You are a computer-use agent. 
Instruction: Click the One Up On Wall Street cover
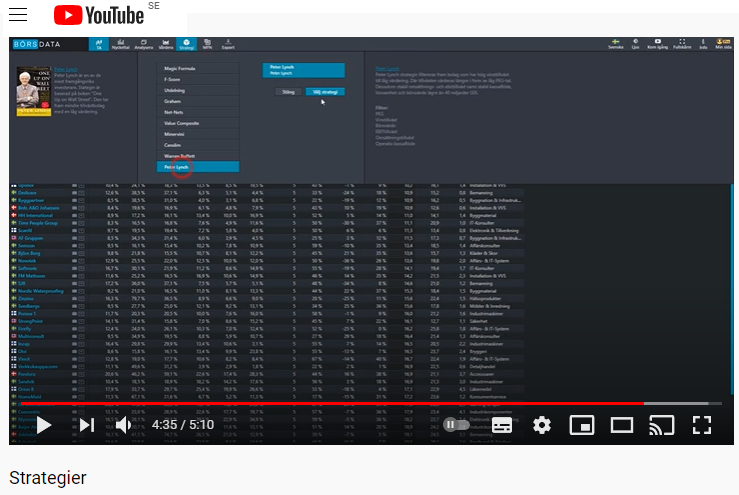[33, 92]
